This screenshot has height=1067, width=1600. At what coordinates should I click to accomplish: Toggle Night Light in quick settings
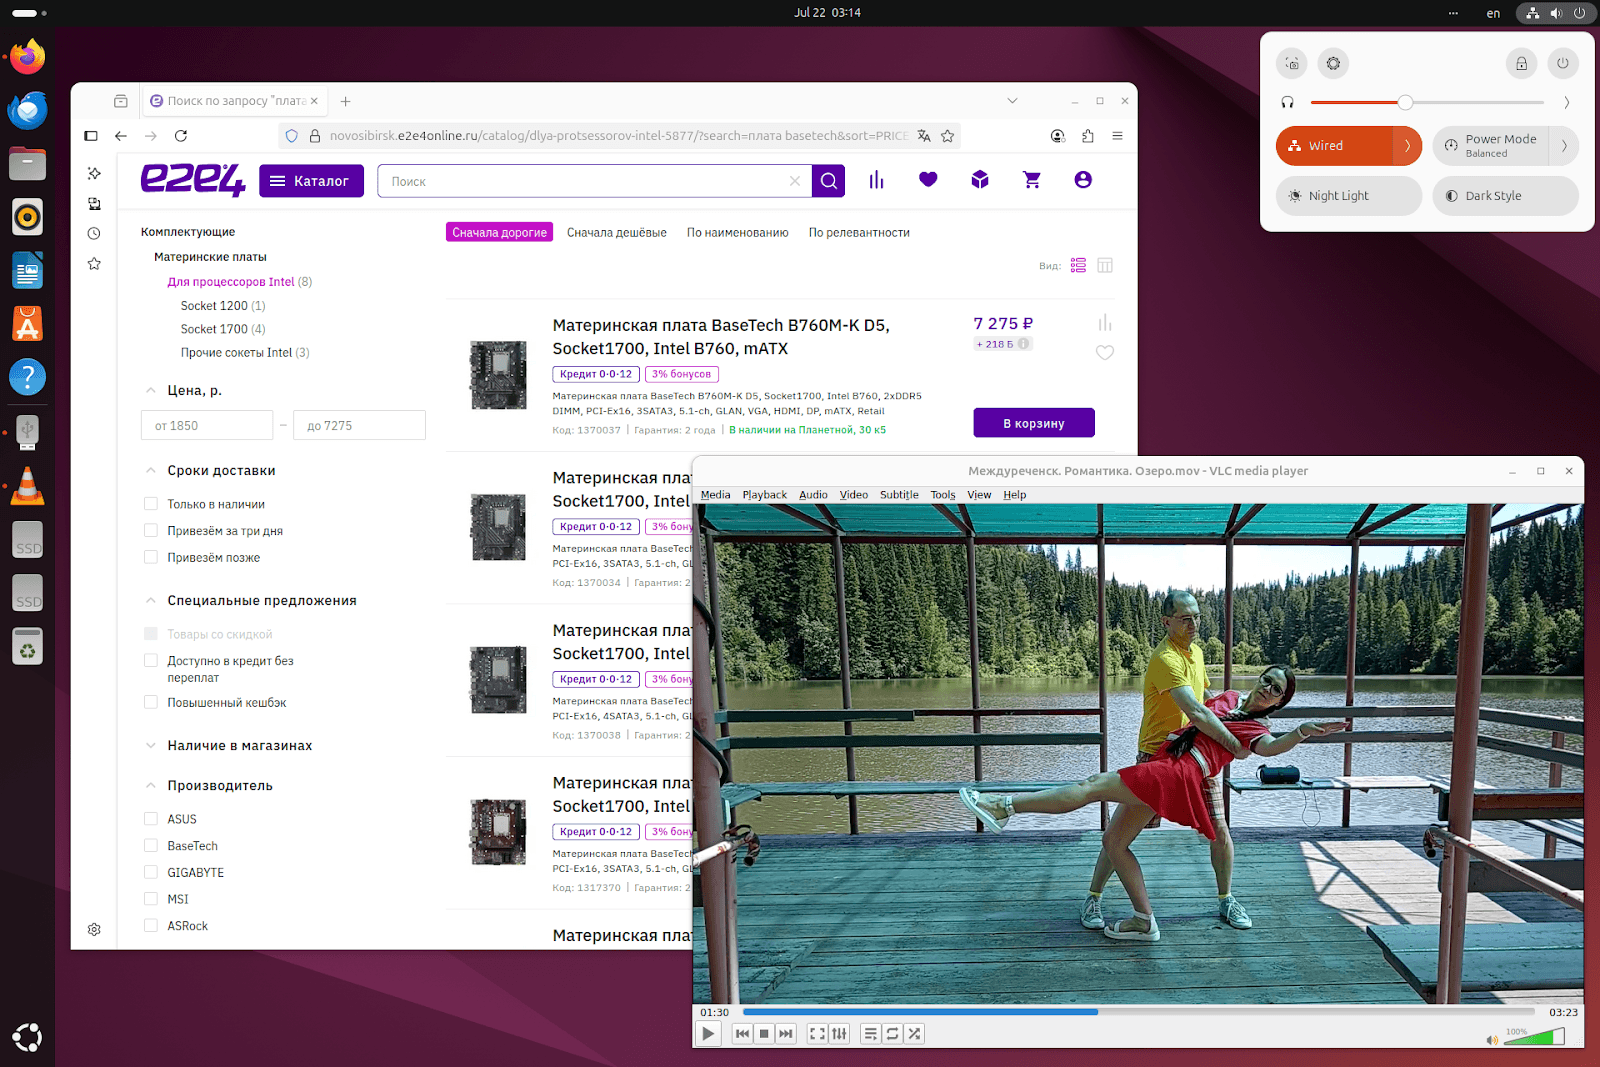(x=1348, y=196)
